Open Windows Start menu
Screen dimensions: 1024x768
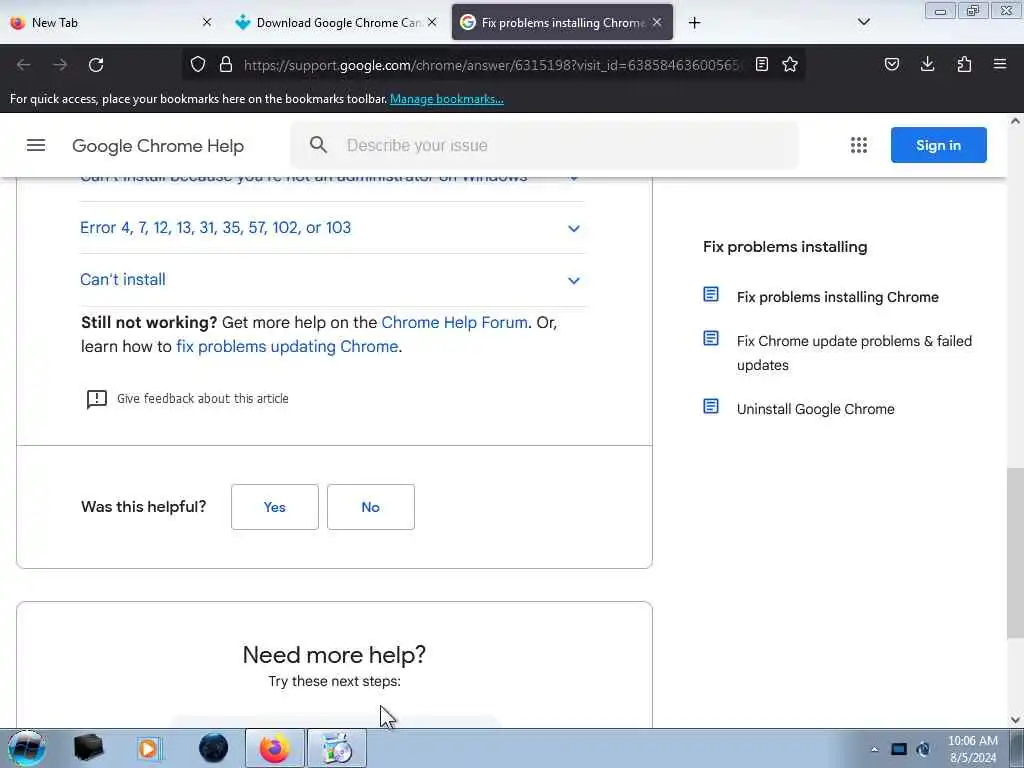point(27,748)
